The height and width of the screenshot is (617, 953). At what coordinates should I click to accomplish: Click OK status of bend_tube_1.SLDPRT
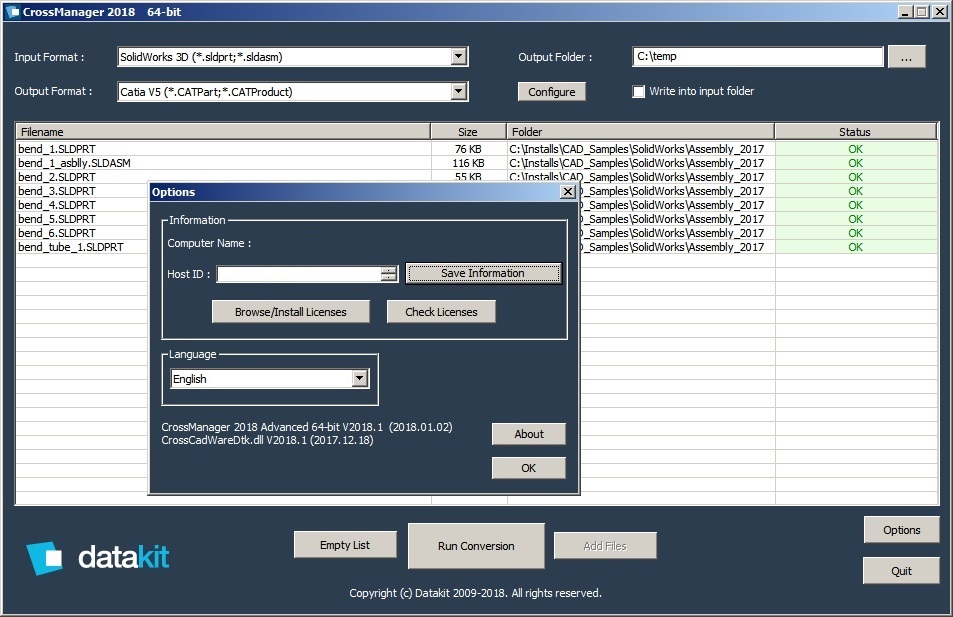(x=855, y=247)
